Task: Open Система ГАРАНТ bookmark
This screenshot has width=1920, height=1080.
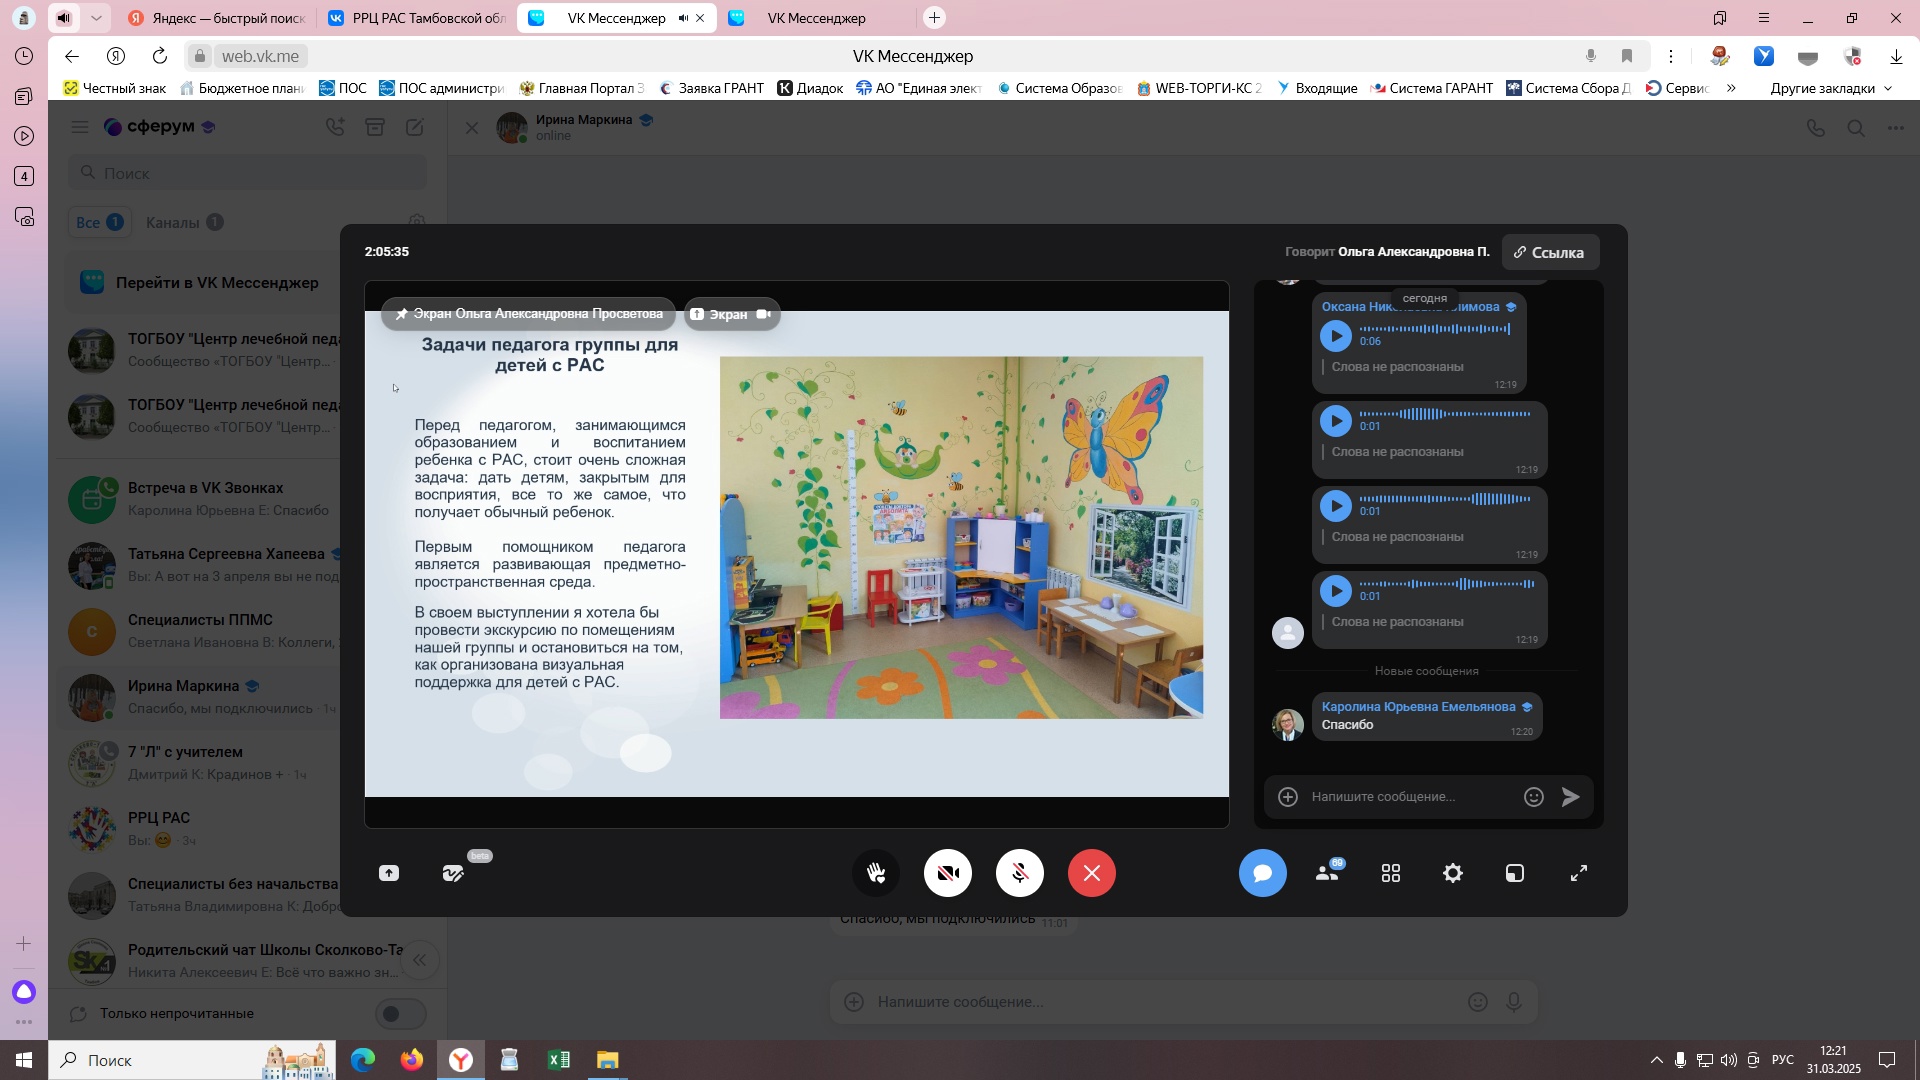Action: 1431,88
